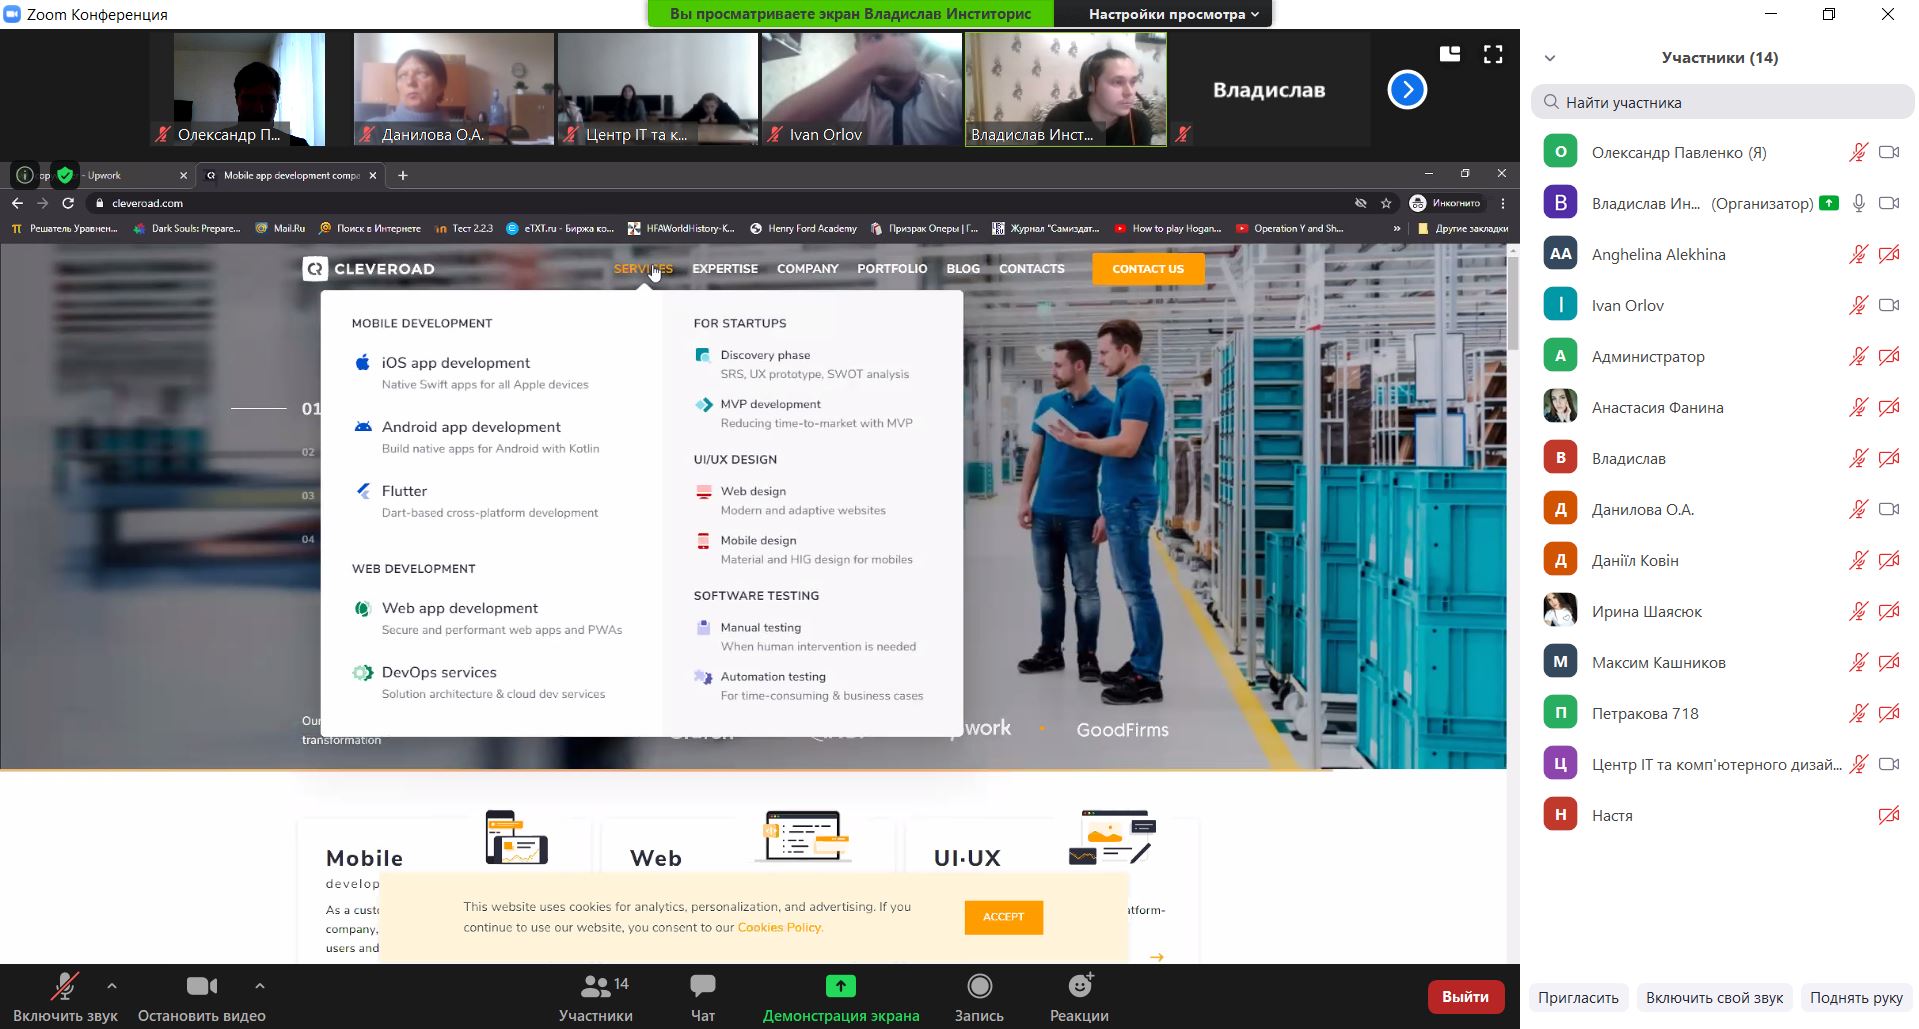Toggle own mute via Включить свой звук
1919x1029 pixels.
pos(1714,997)
